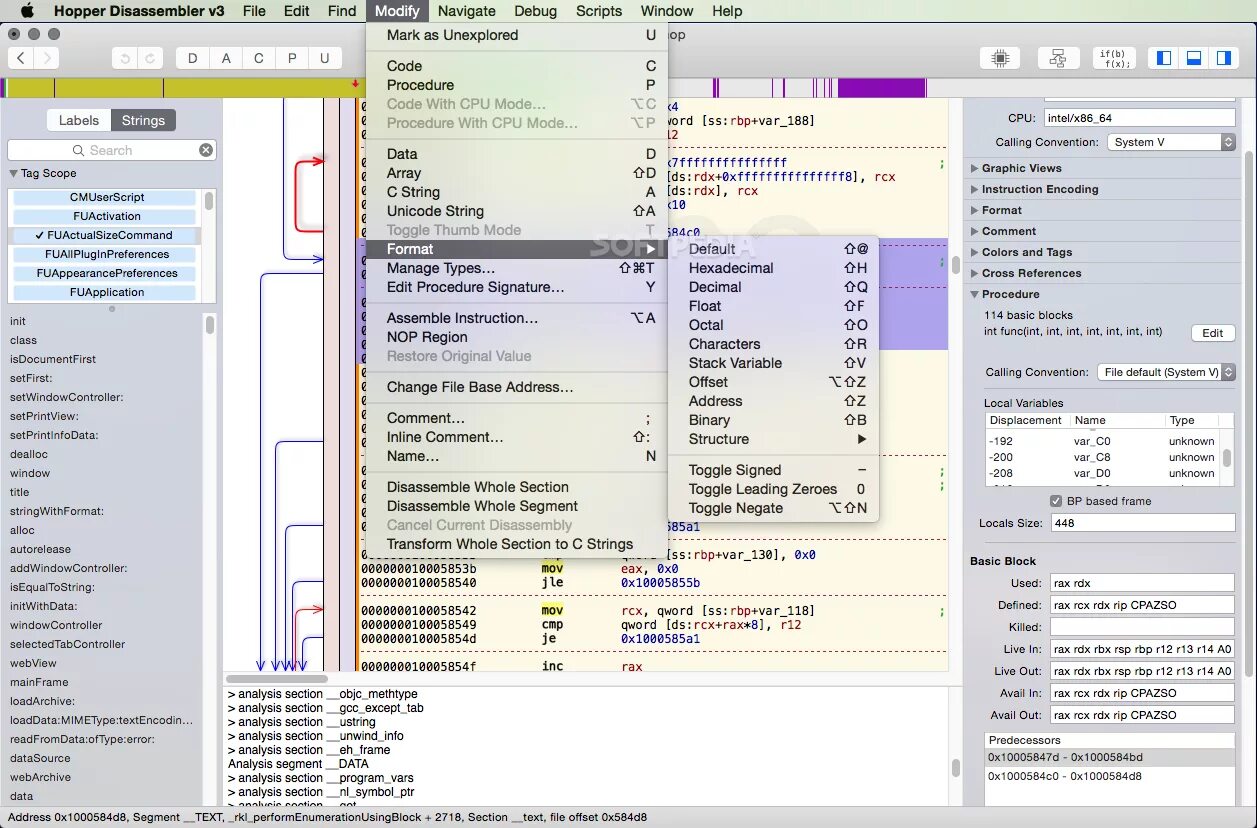The width and height of the screenshot is (1257, 828).
Task: Mark as procedure with the P button
Action: click(292, 58)
